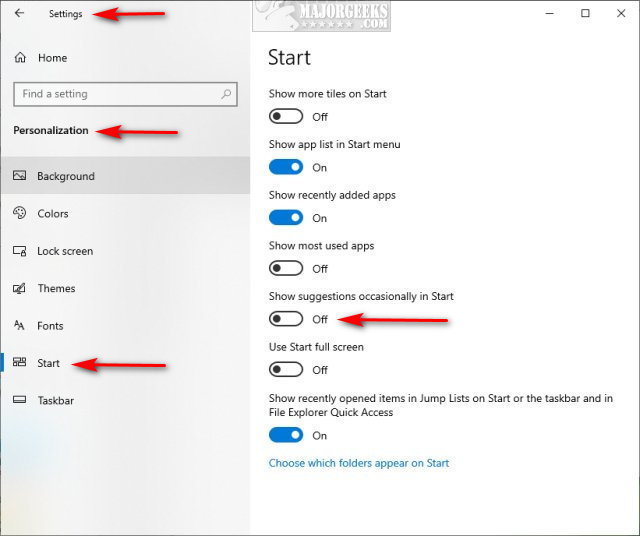Click the Taskbar icon in sidebar
640x536 pixels.
point(19,400)
